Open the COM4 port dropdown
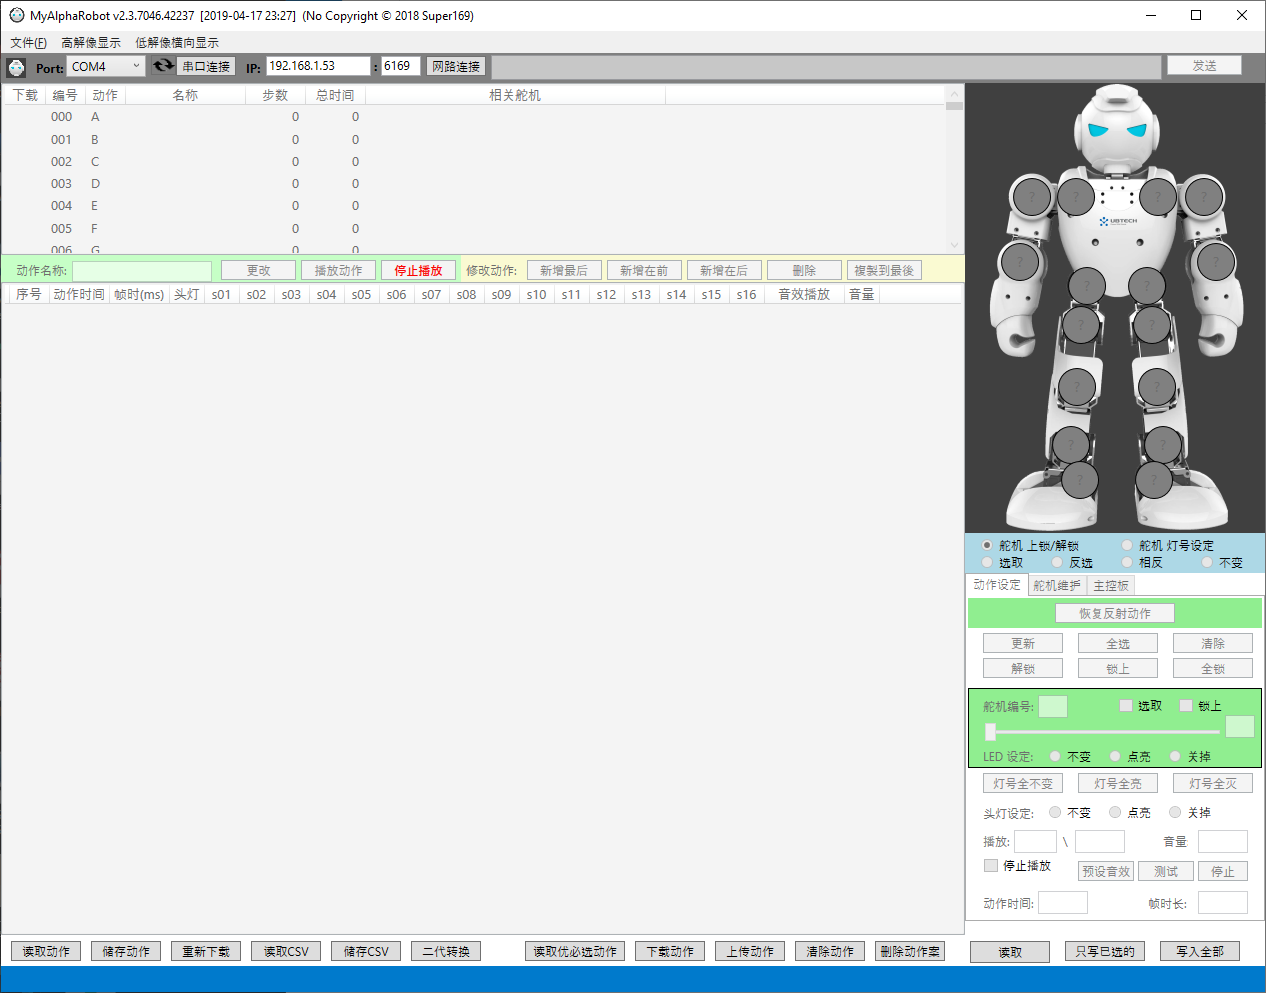The width and height of the screenshot is (1266, 993). (106, 66)
